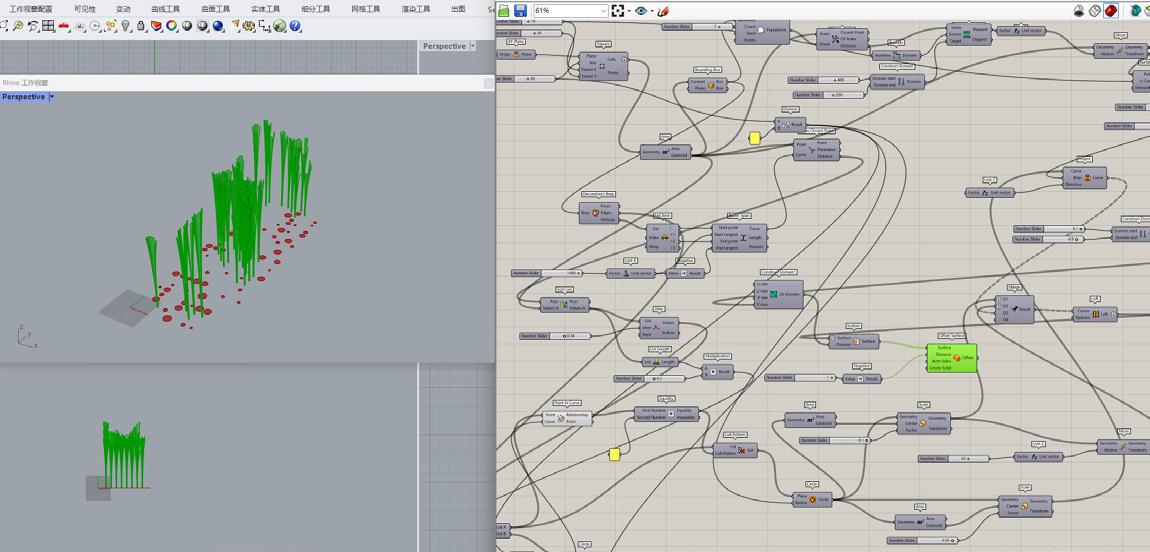Open the 变动 toolbar tab

(x=123, y=9)
